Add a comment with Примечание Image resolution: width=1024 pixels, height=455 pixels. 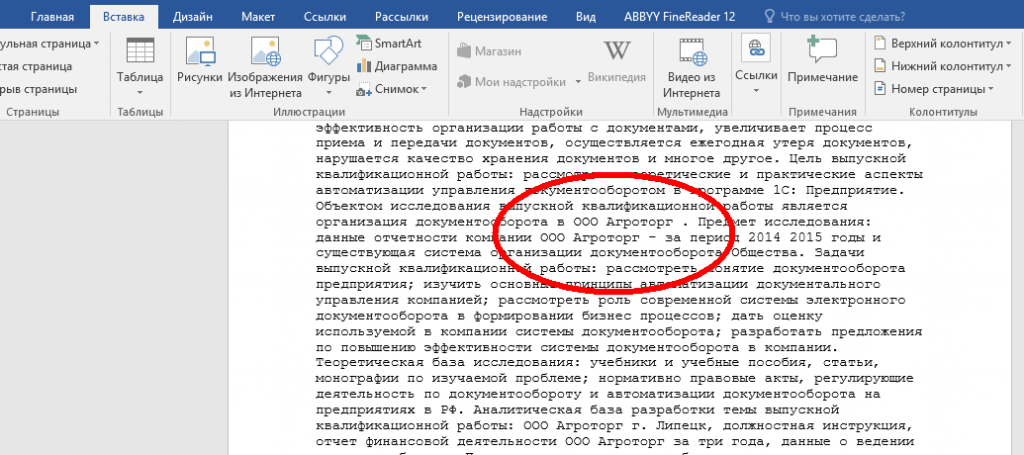coord(822,61)
